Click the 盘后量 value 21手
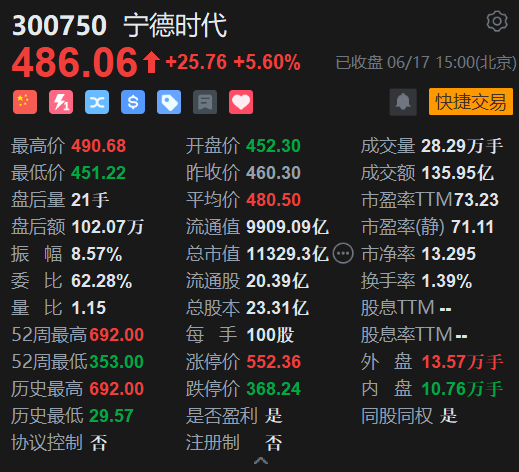 pyautogui.click(x=90, y=200)
